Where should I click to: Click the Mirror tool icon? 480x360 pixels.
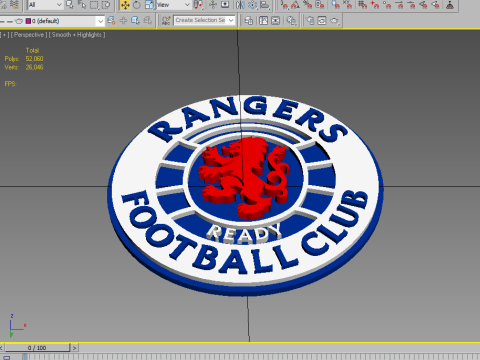(240, 5)
